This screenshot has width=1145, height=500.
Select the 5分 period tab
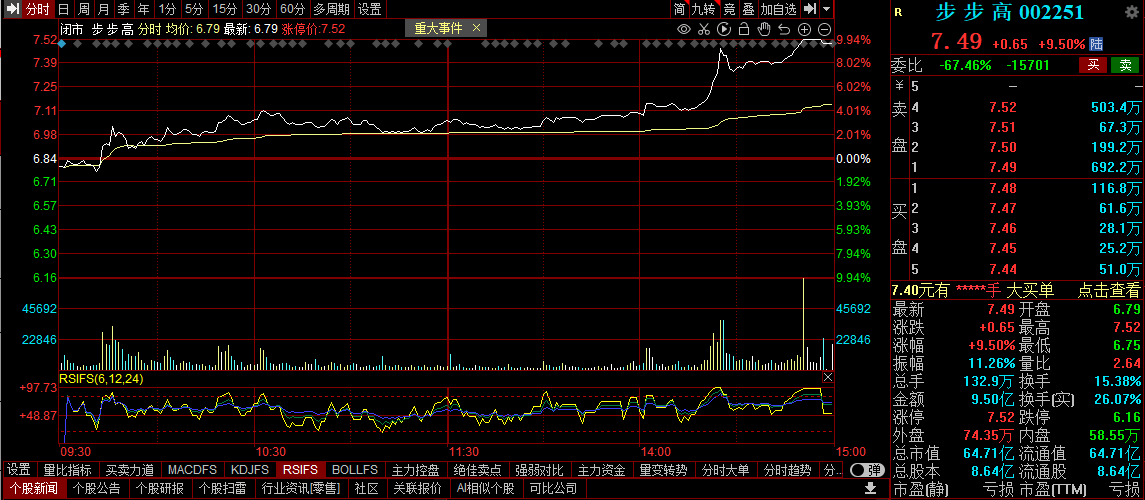click(194, 9)
